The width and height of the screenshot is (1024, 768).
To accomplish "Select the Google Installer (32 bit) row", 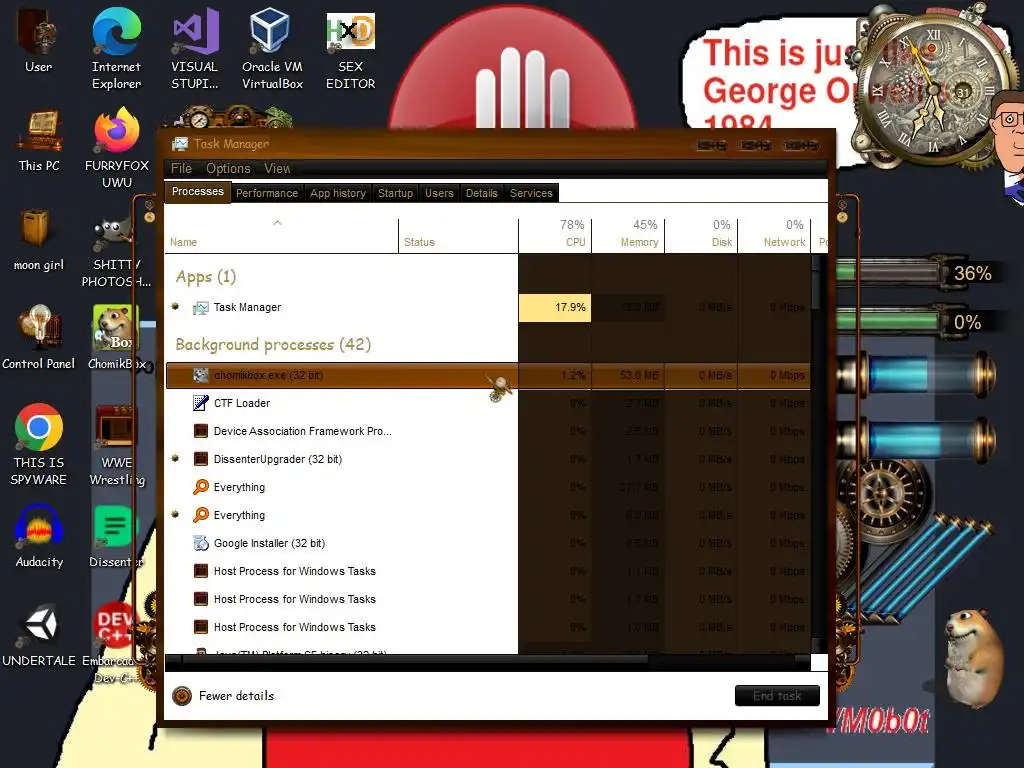I will (x=488, y=543).
